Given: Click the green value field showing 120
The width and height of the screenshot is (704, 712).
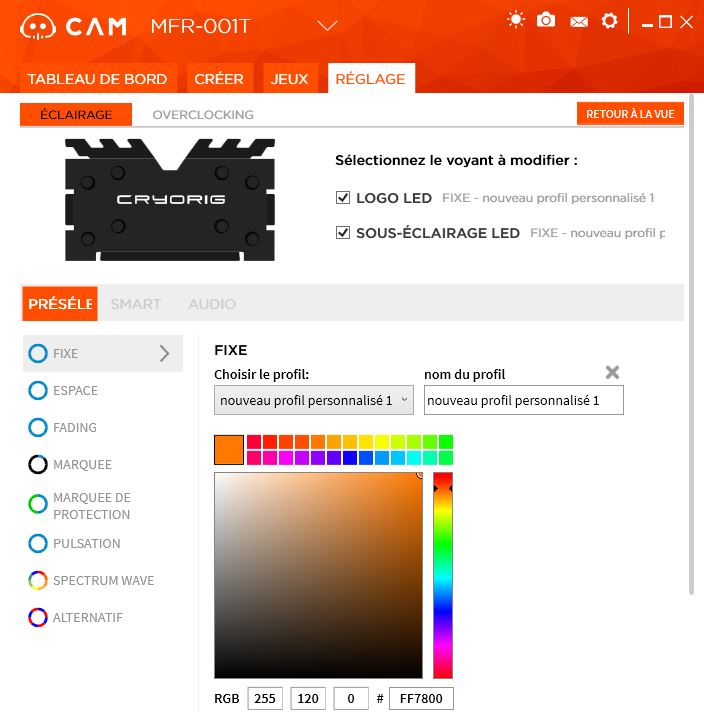Looking at the screenshot, I should point(308,698).
